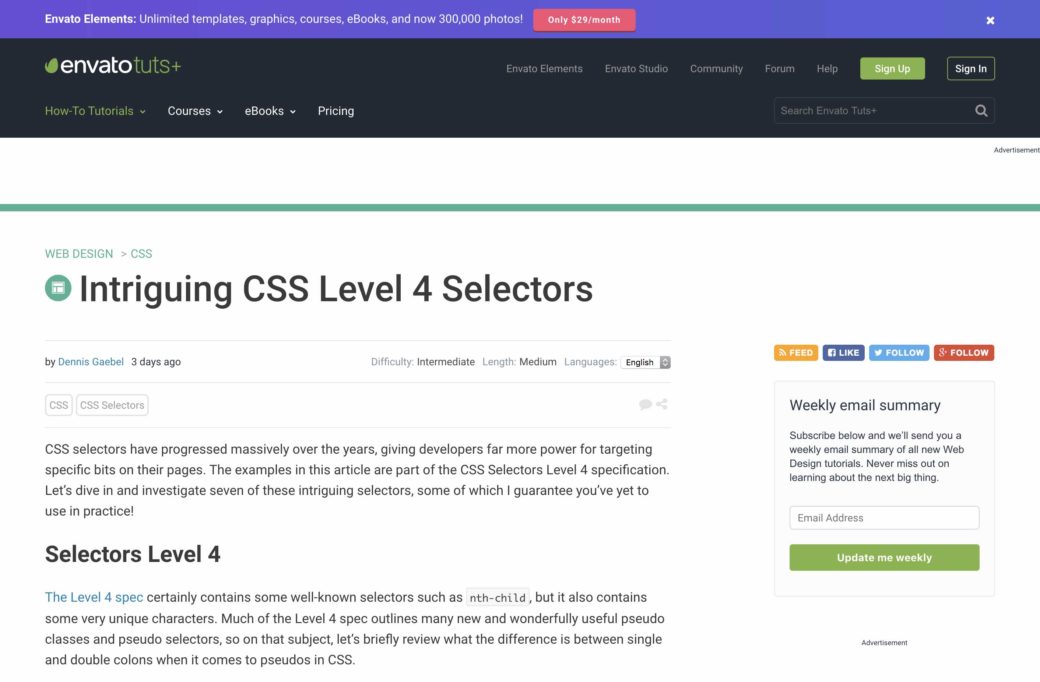Expand the How-To Tutorials menu
This screenshot has width=1040, height=682.
[x=95, y=111]
